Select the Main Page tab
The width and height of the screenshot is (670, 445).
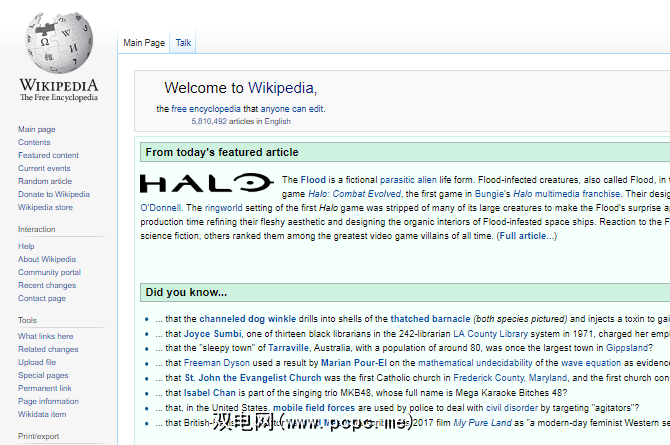click(144, 43)
